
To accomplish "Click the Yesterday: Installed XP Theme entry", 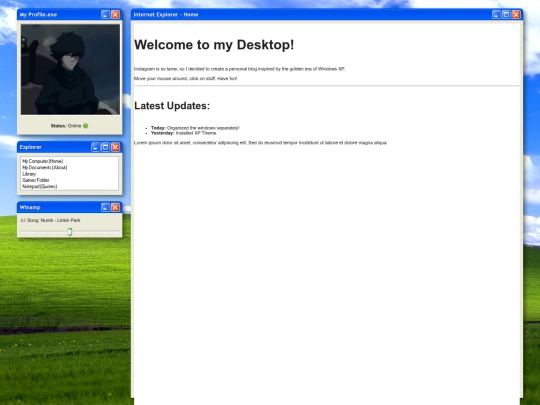I will click(x=184, y=133).
